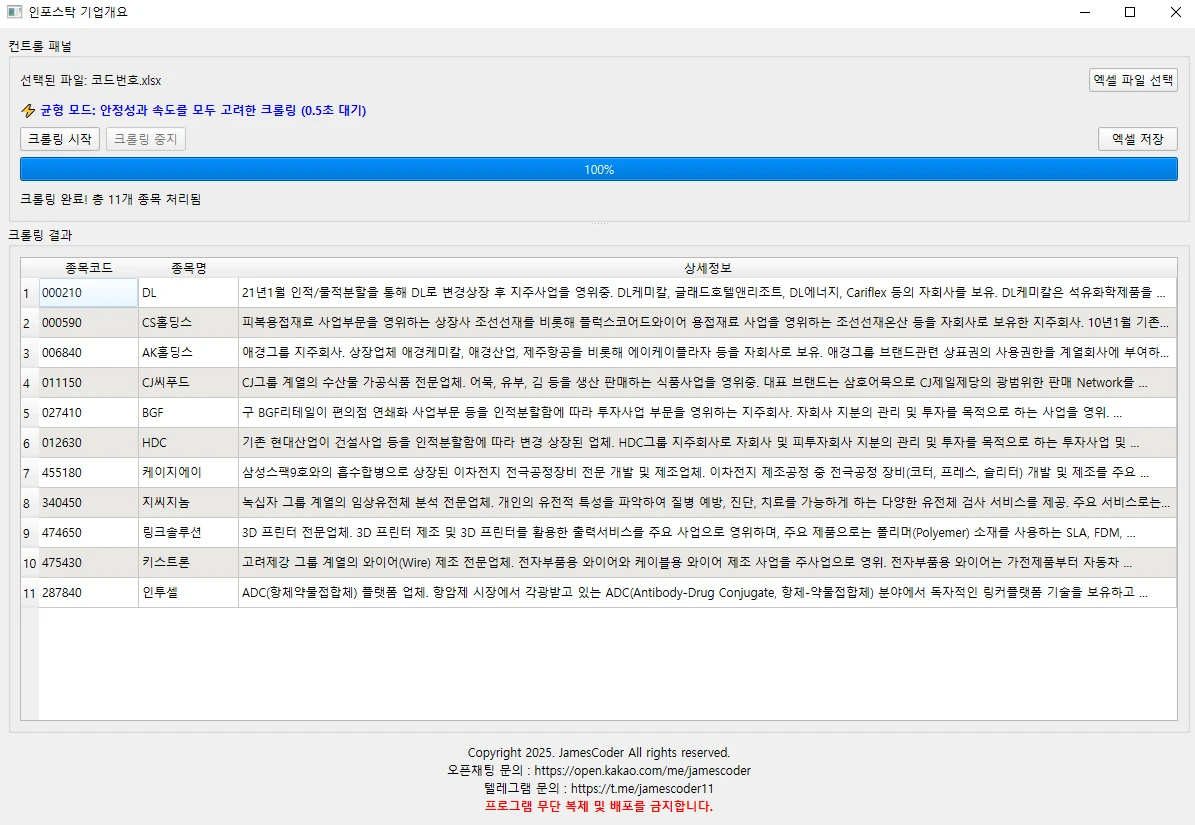1195x825 pixels.
Task: Maximize the 인포스탁 기업개요 window
Action: (x=1130, y=12)
